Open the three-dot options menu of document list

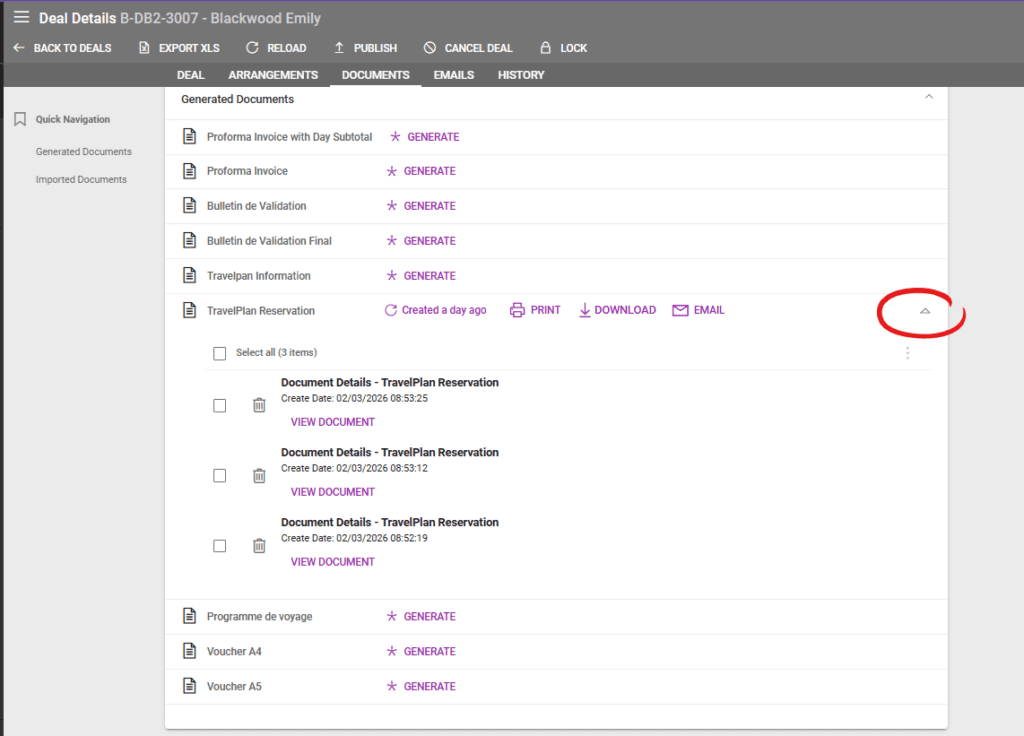908,353
